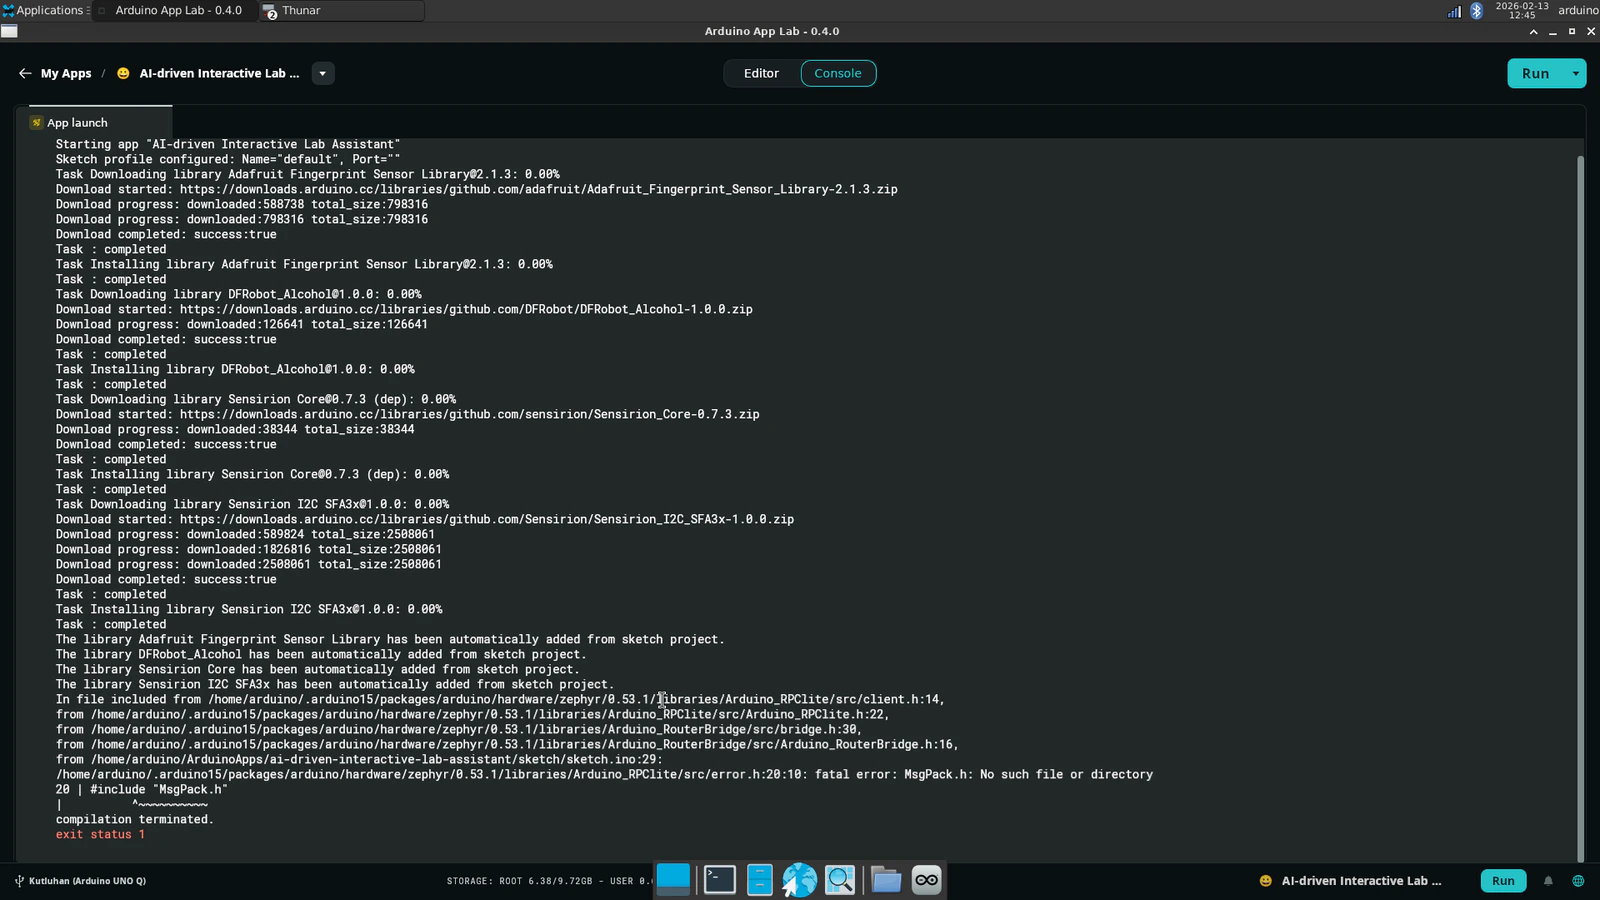Click the Sensirion_I2C_SFA3x-1.0.0.zip download URL

(487, 519)
